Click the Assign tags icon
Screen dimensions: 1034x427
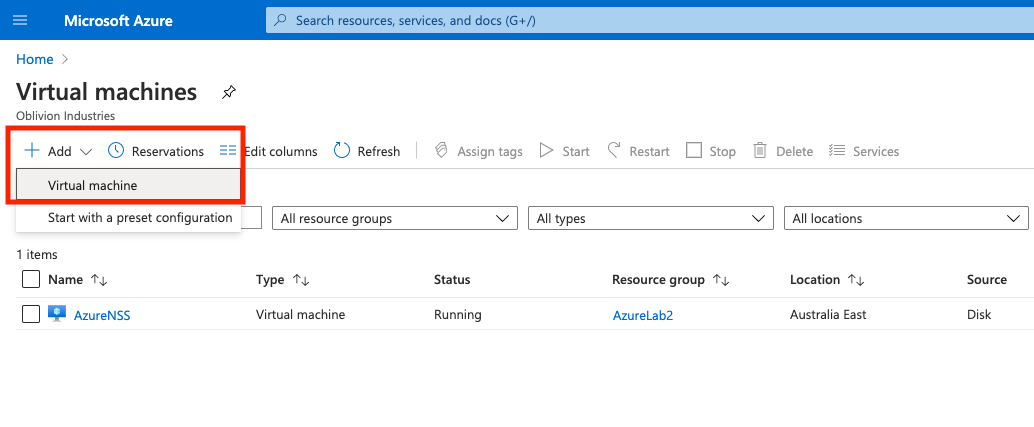point(441,151)
